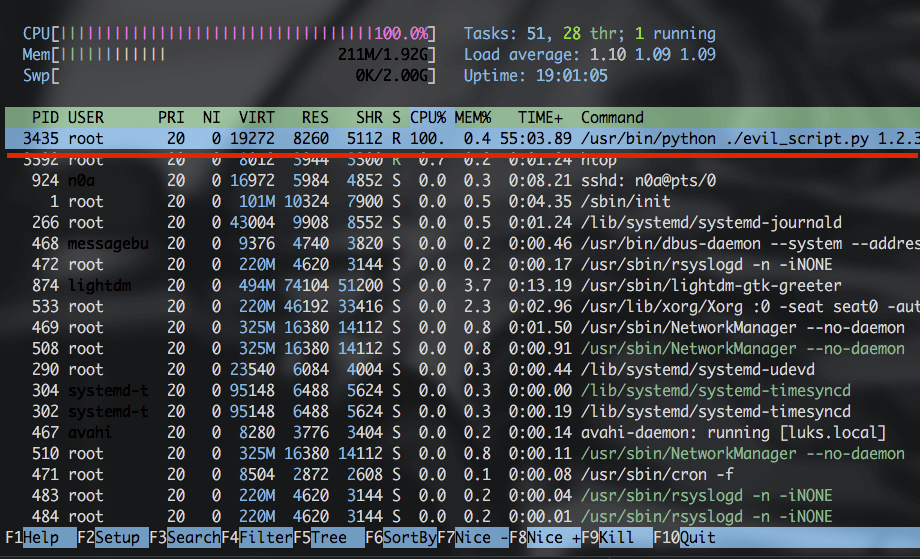Click the 74104 RES value for lightdm
The height and width of the screenshot is (559, 920).
[x=306, y=286]
